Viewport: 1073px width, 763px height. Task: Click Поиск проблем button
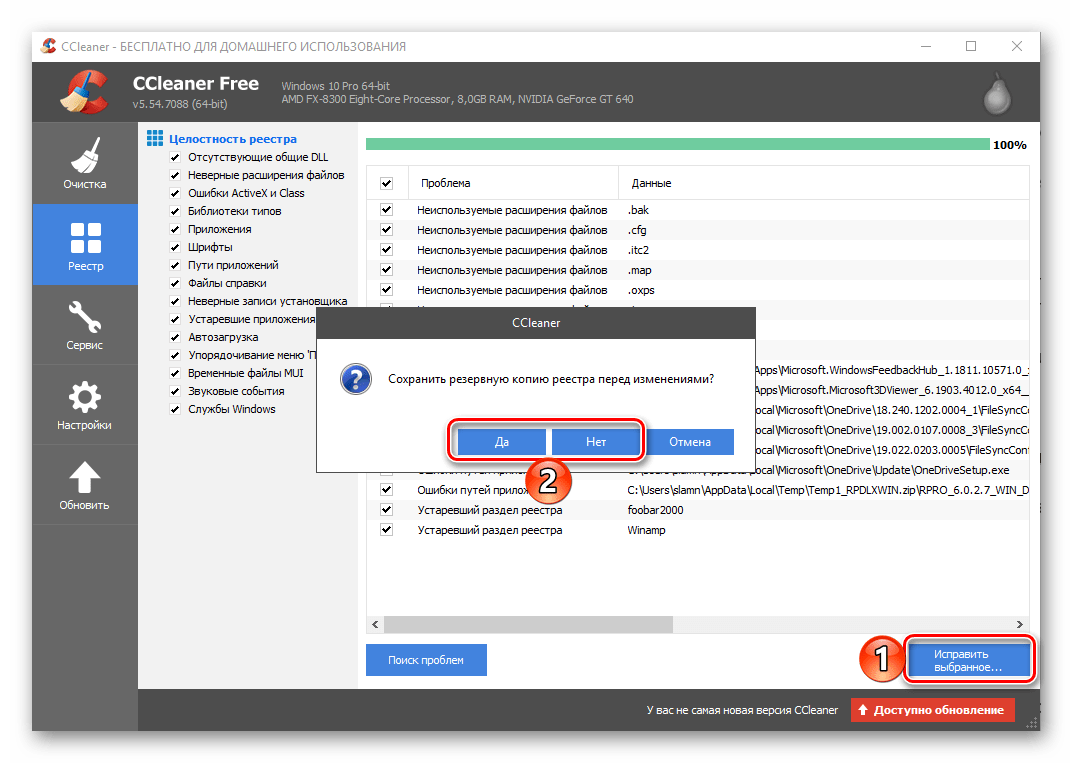coord(426,660)
